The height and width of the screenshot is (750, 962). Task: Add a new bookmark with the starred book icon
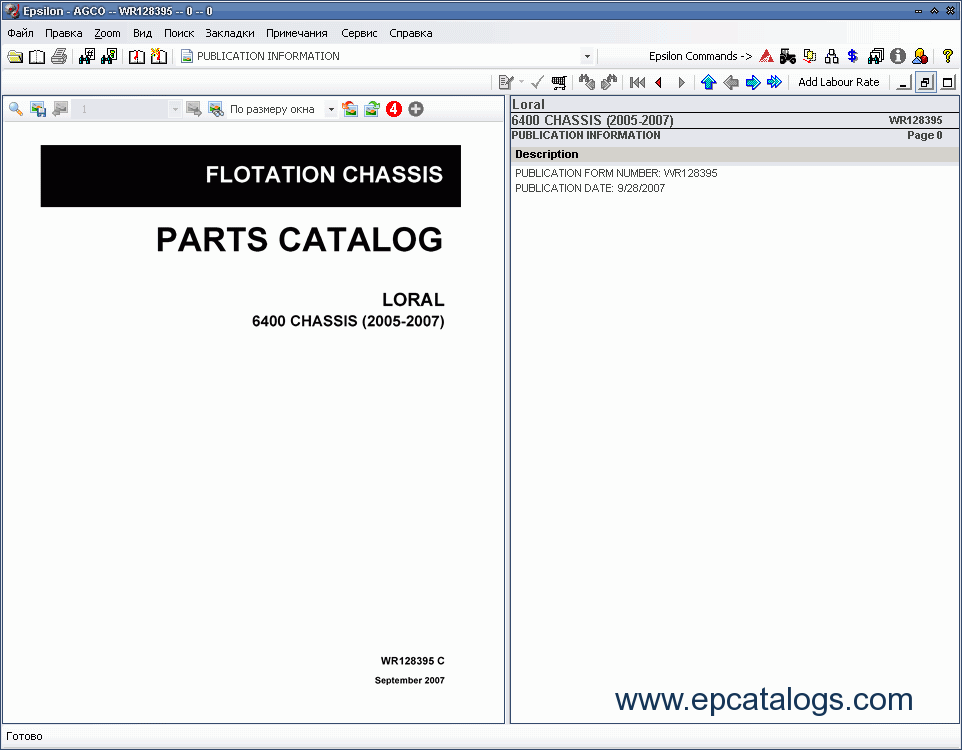(159, 56)
